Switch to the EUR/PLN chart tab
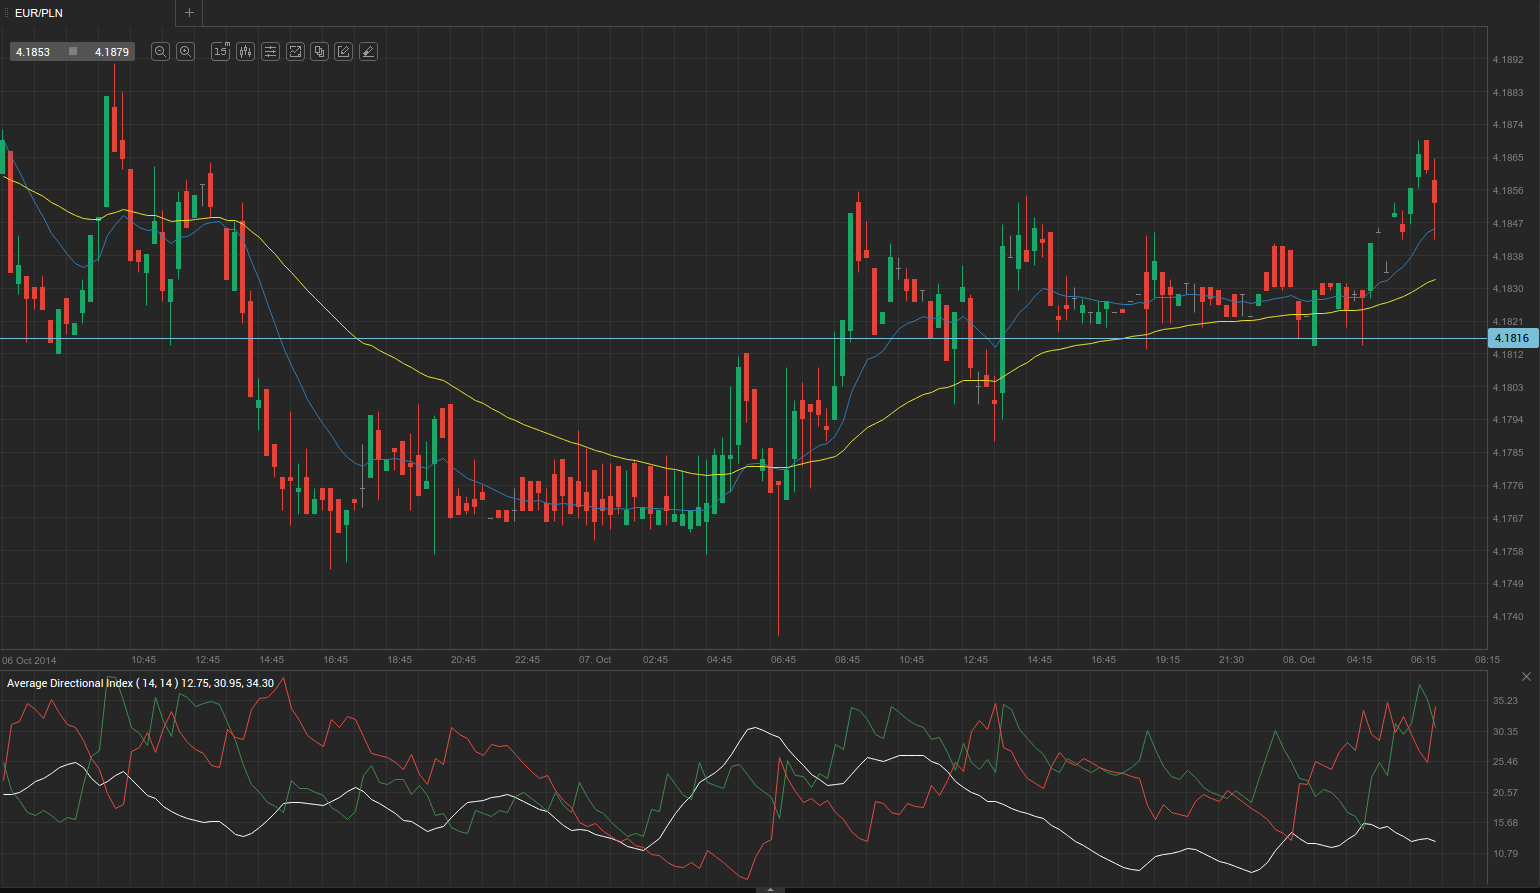 (x=39, y=13)
